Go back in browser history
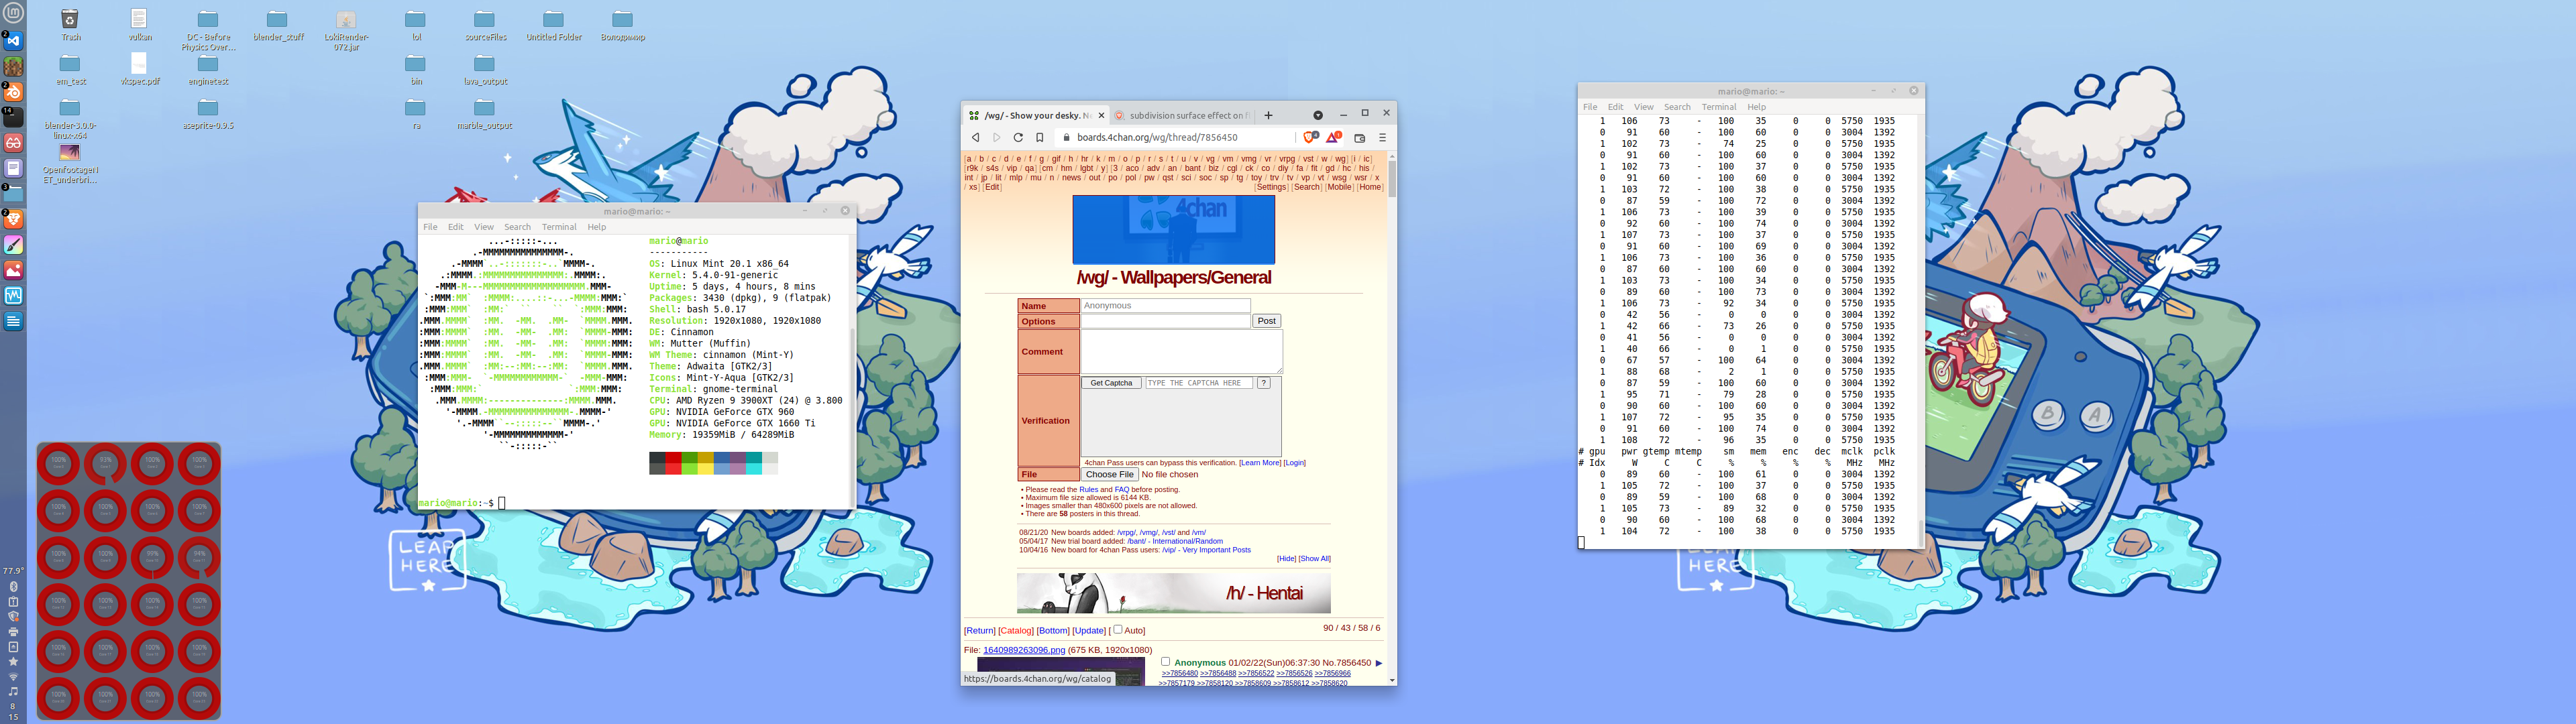 click(975, 138)
